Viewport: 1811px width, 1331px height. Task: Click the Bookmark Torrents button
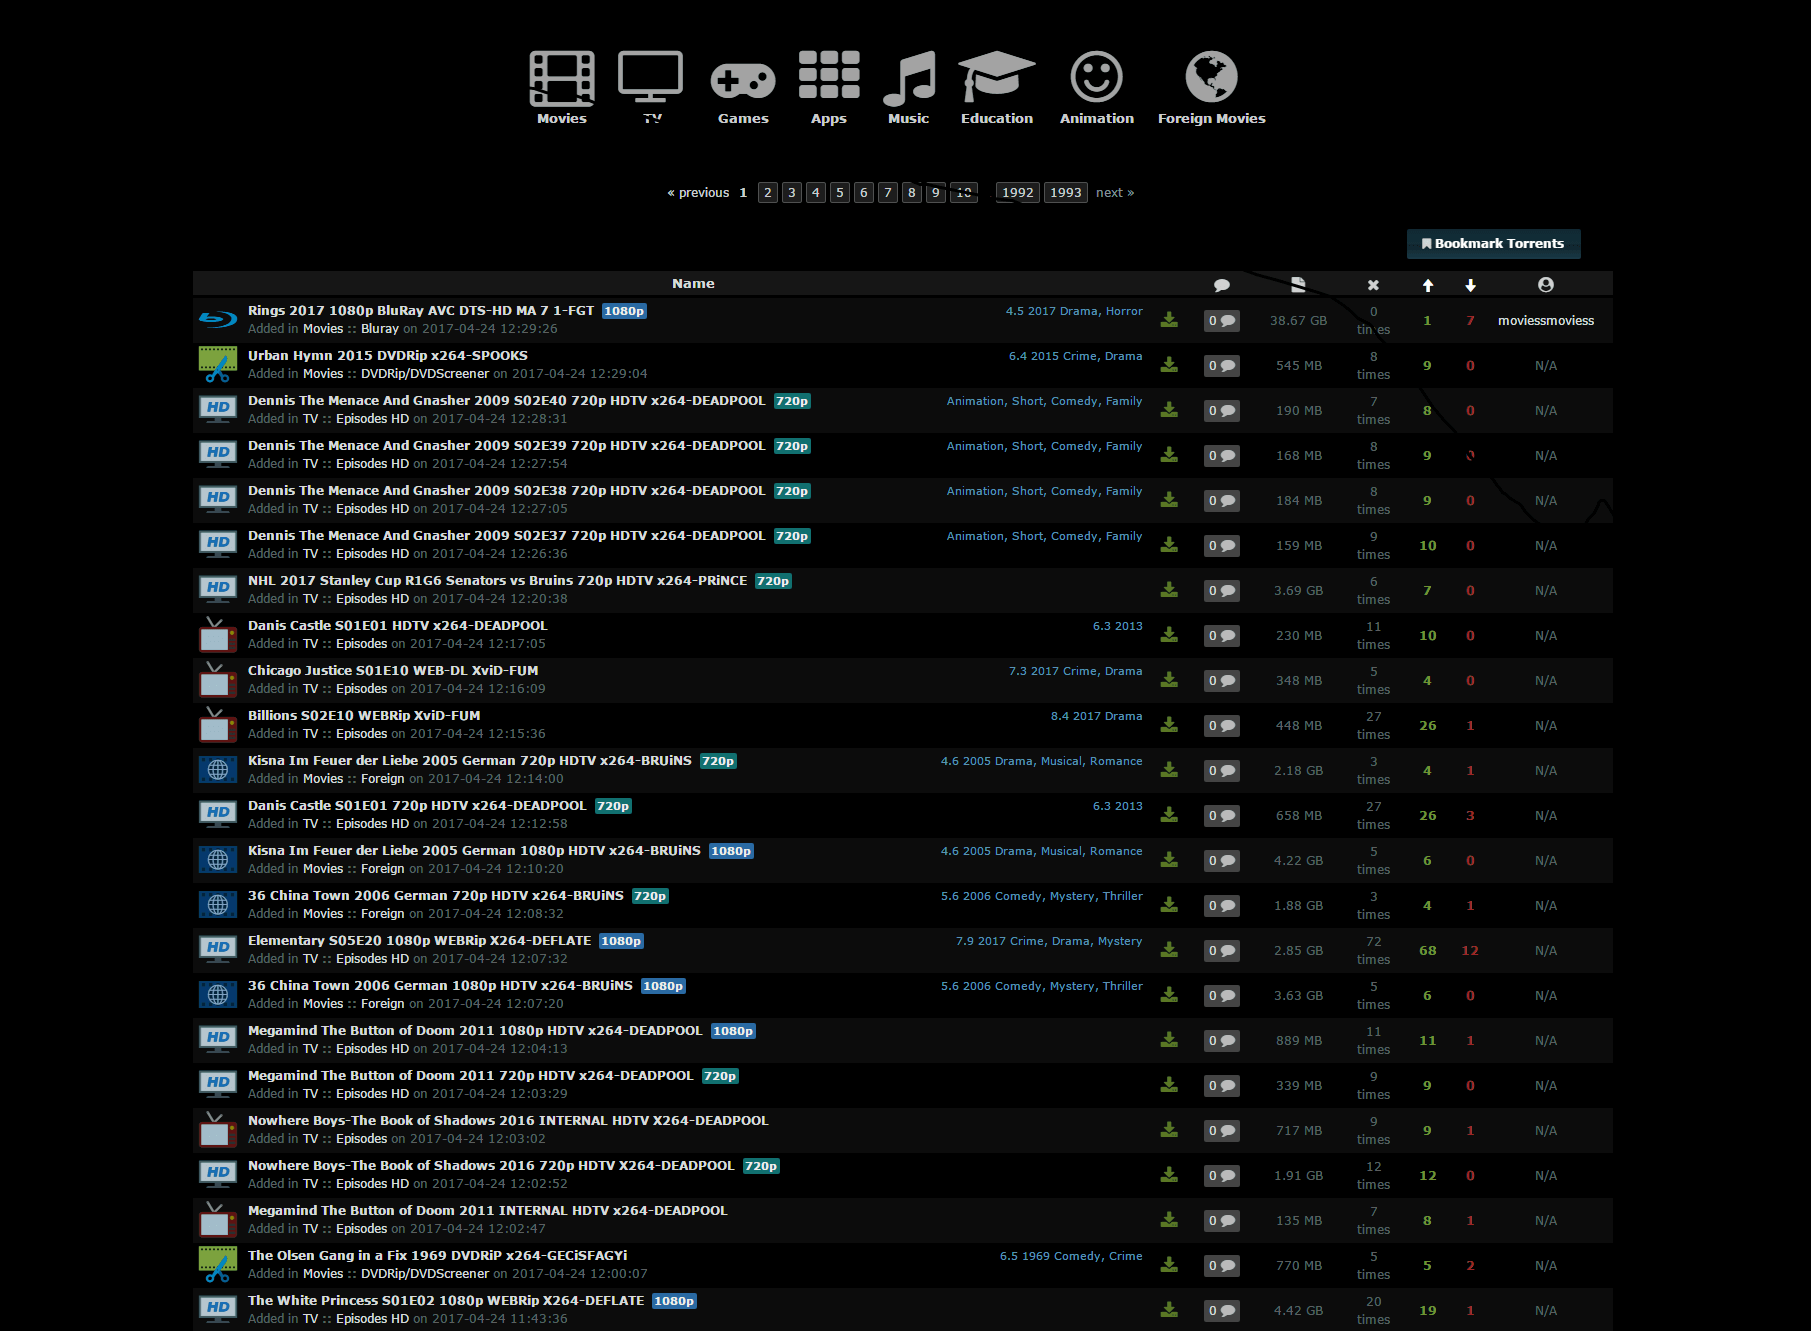1493,244
